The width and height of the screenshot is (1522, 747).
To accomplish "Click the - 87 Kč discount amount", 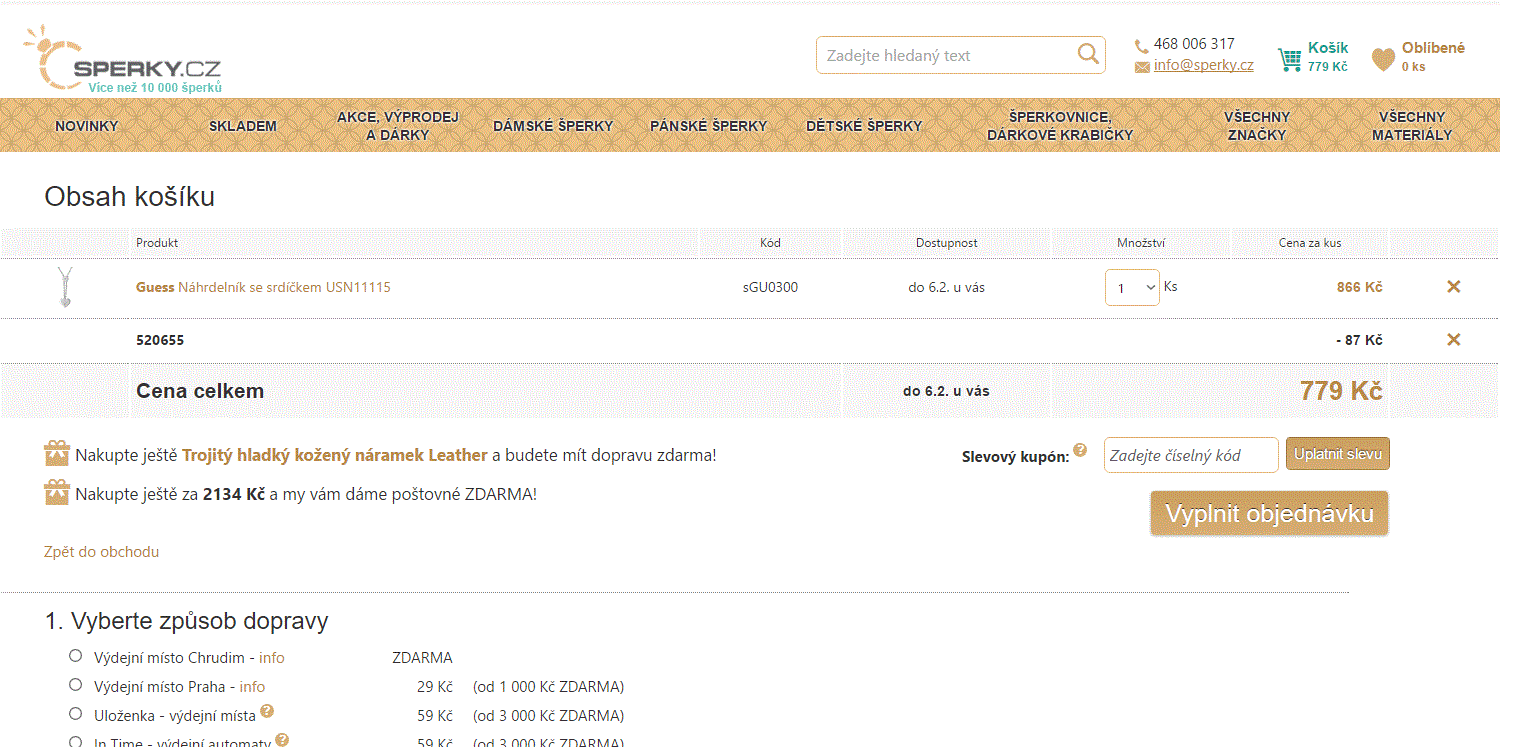I will click(x=1359, y=340).
